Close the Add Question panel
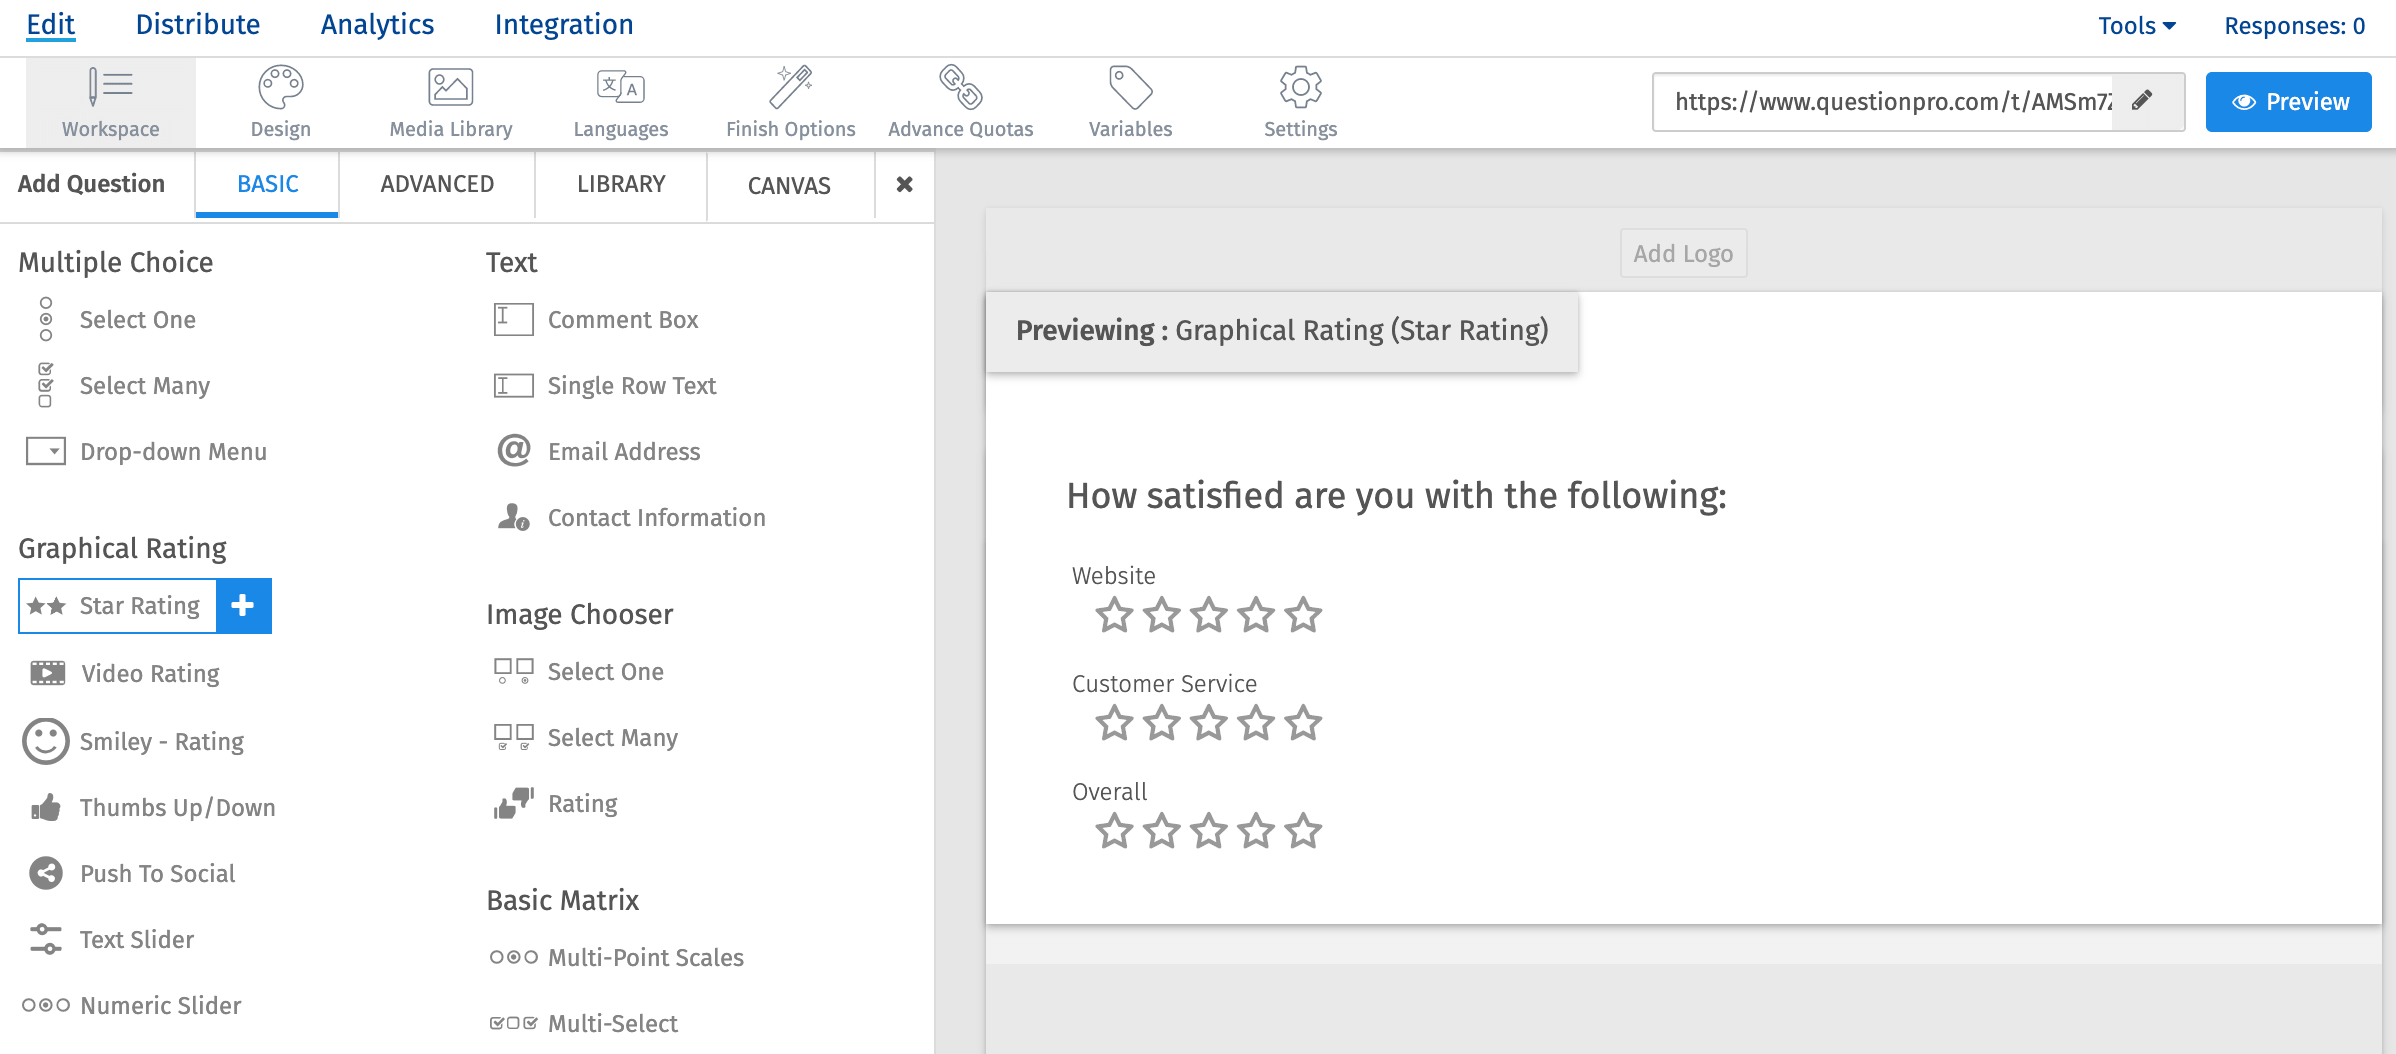The image size is (2396, 1054). tap(904, 184)
